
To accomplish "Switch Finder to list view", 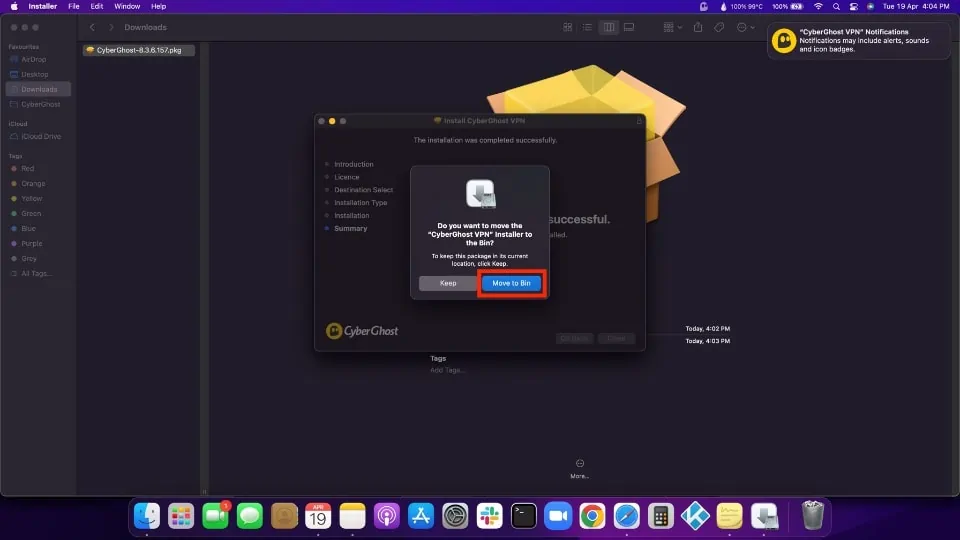I will click(x=587, y=27).
